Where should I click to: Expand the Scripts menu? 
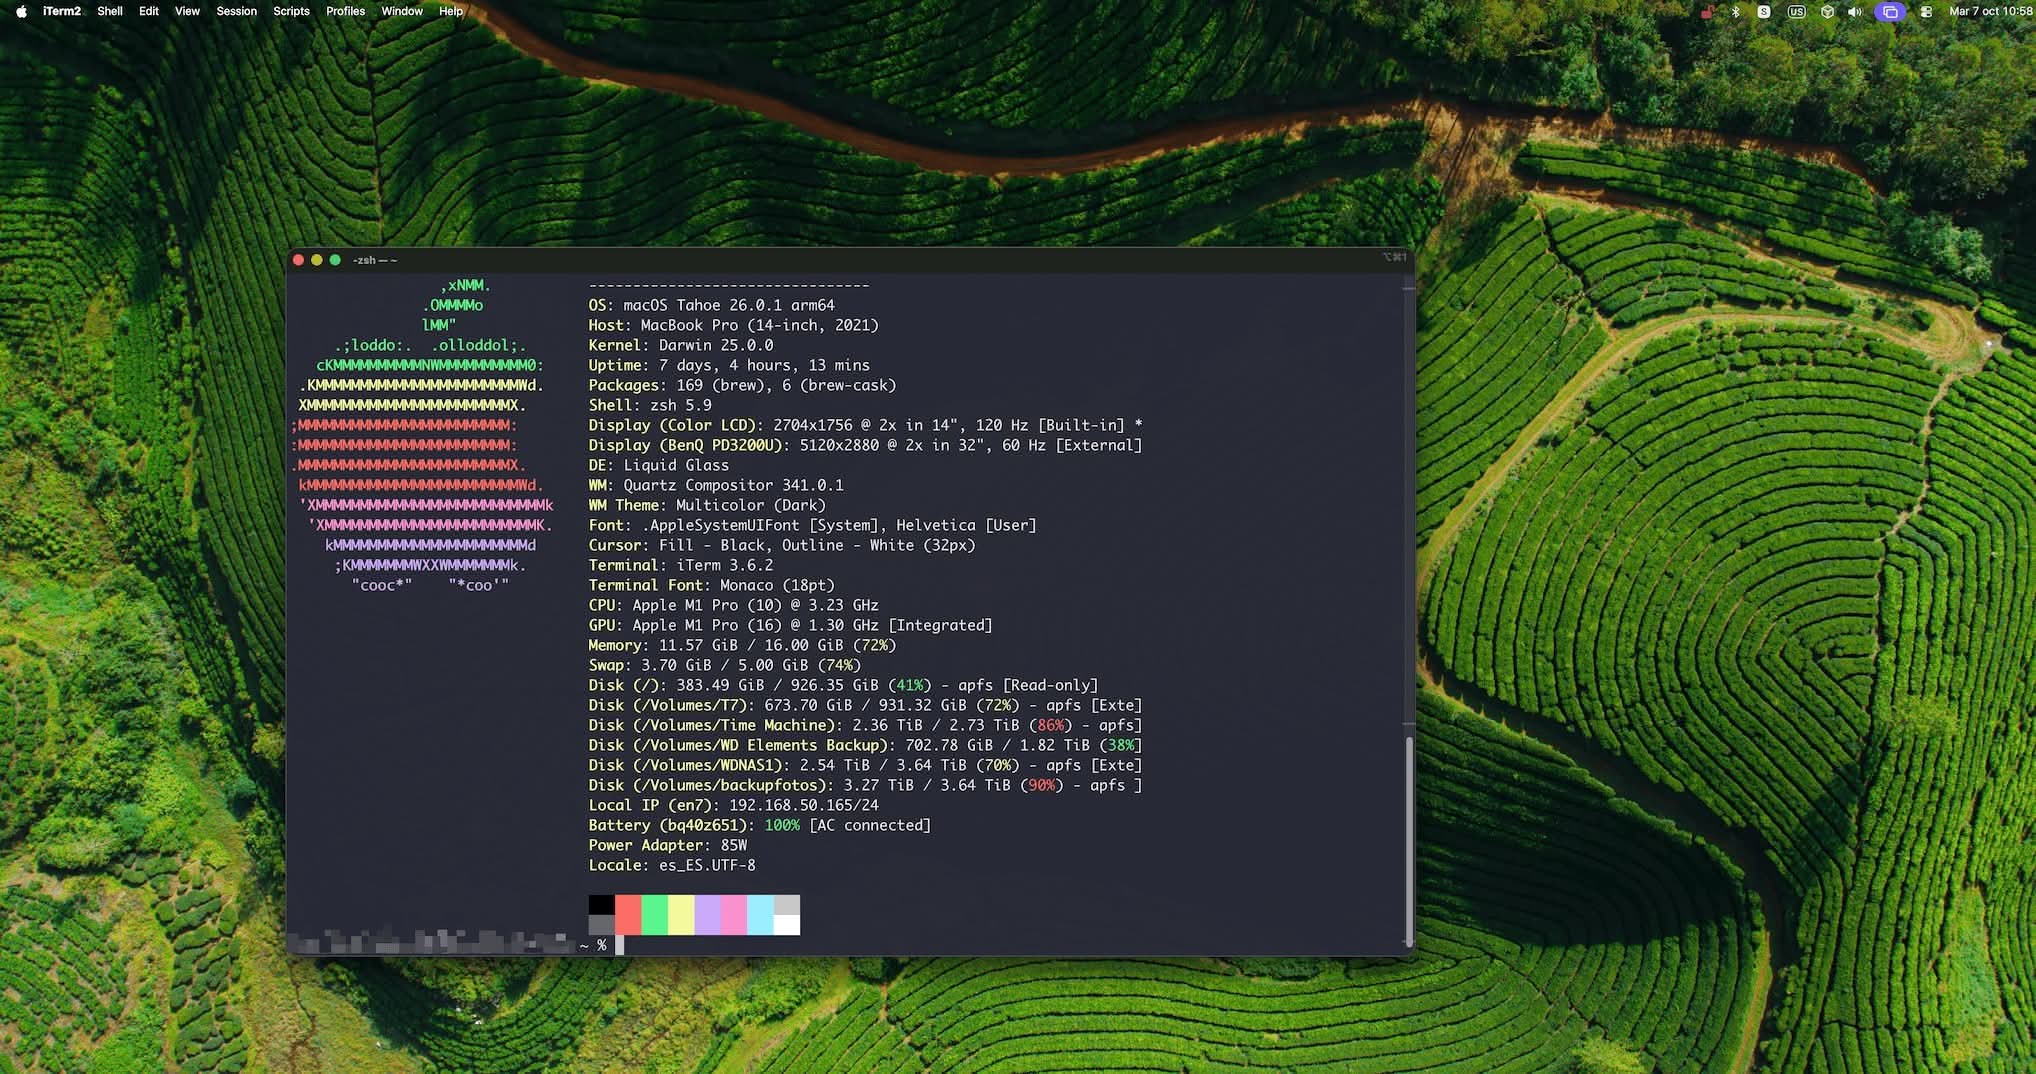[x=291, y=11]
